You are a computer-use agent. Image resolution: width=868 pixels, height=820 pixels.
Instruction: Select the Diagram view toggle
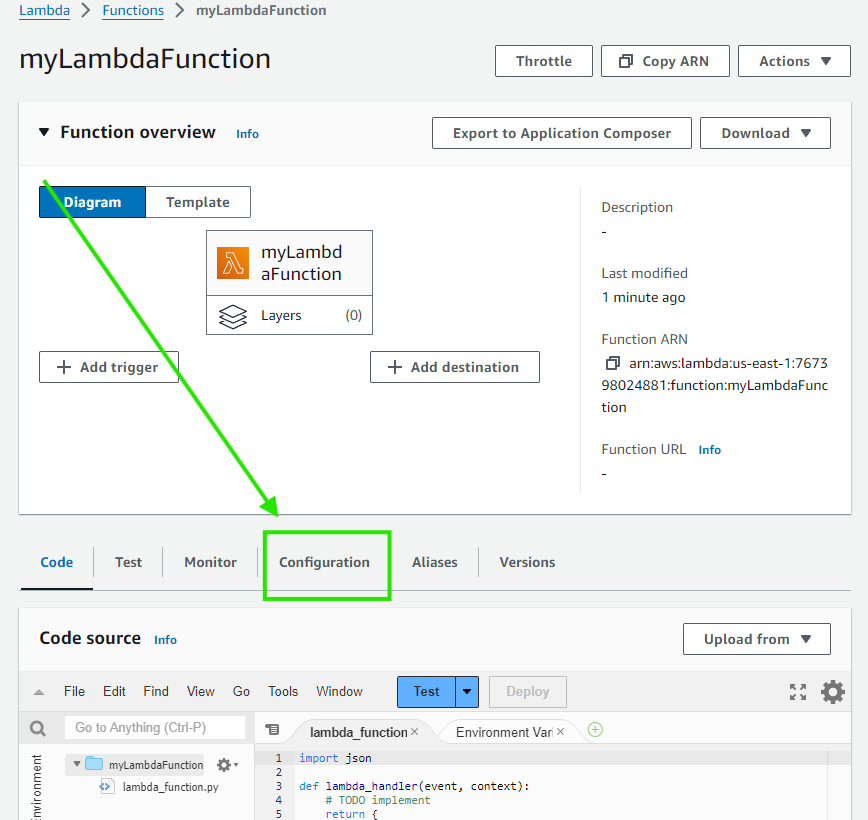click(x=93, y=202)
